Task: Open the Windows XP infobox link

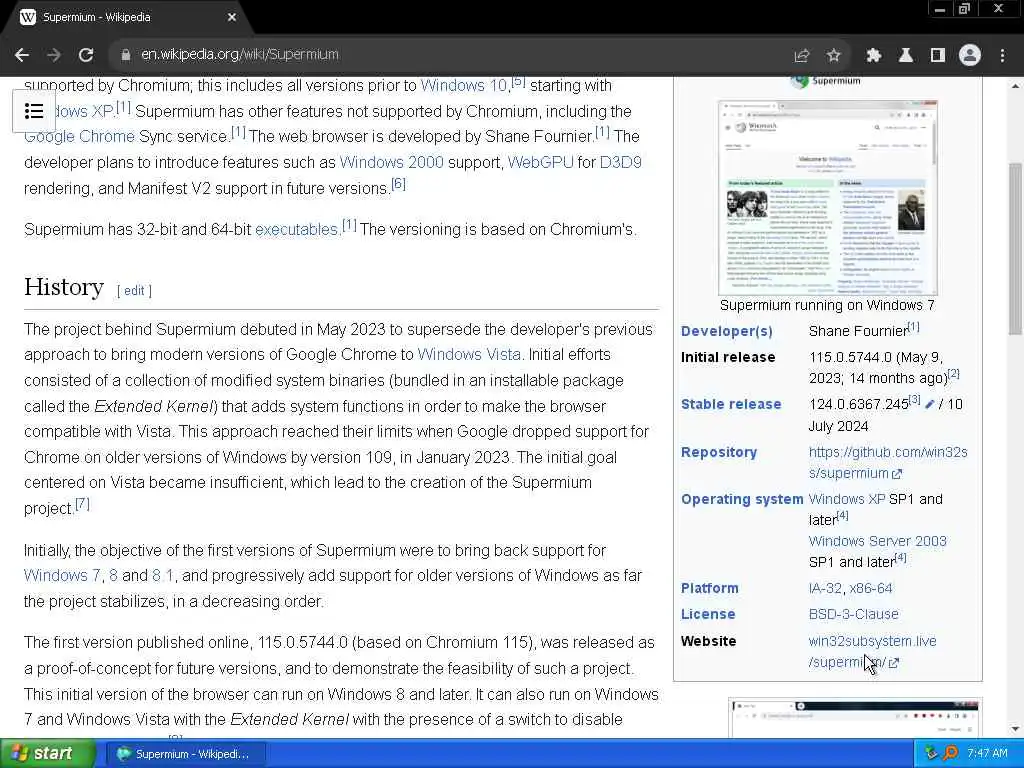Action: coord(847,499)
